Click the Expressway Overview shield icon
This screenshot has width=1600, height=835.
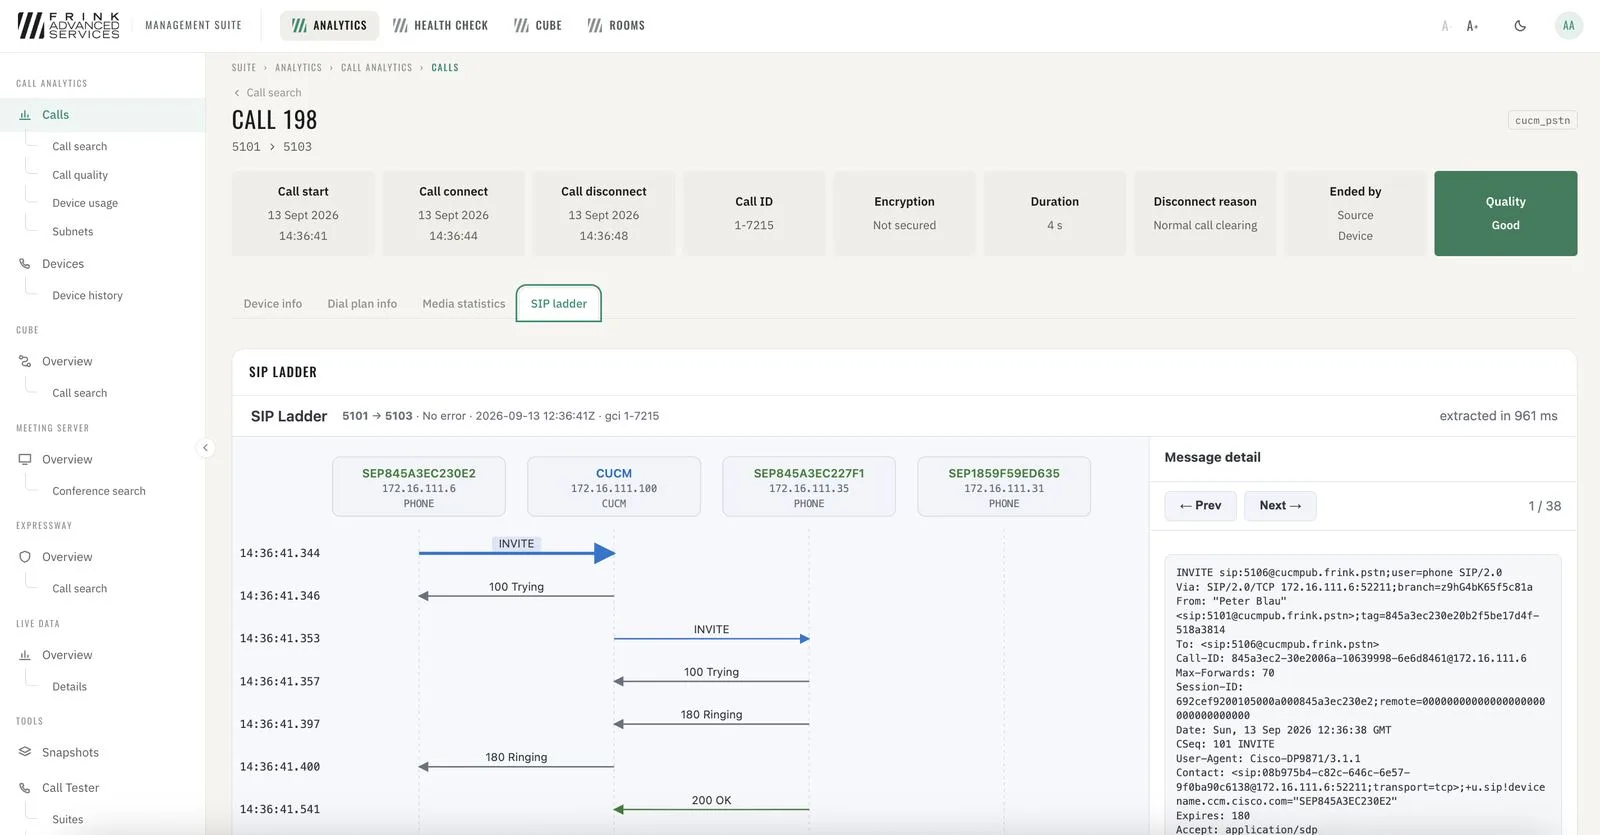point(25,557)
